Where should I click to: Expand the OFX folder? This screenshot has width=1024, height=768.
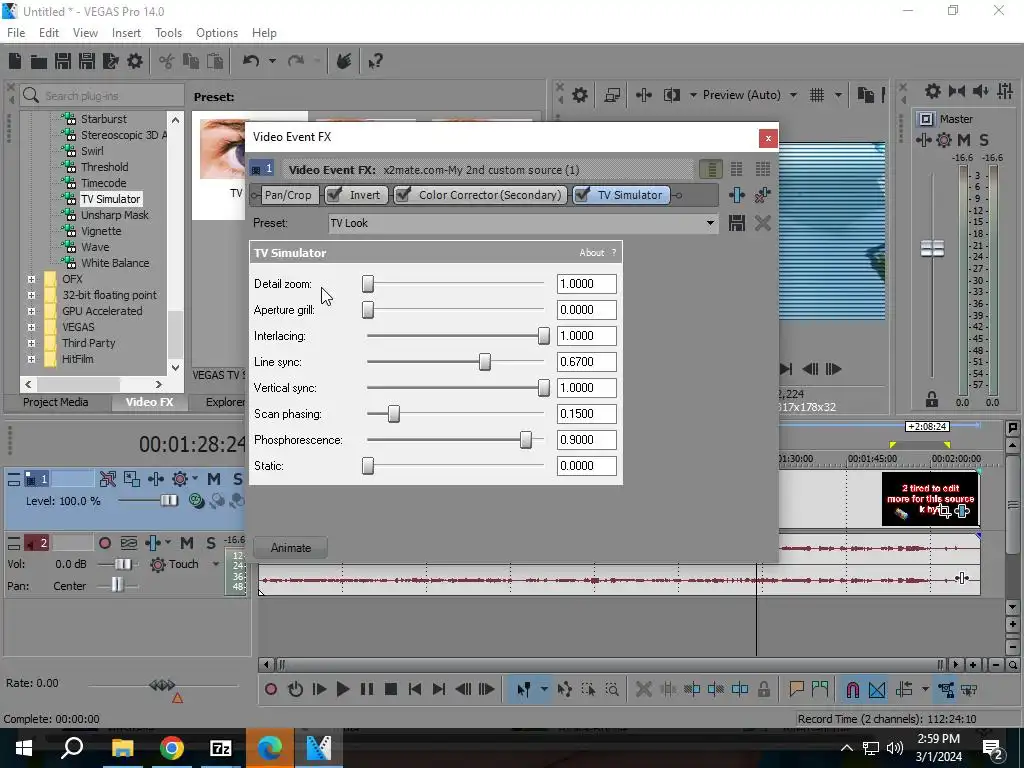(x=31, y=280)
